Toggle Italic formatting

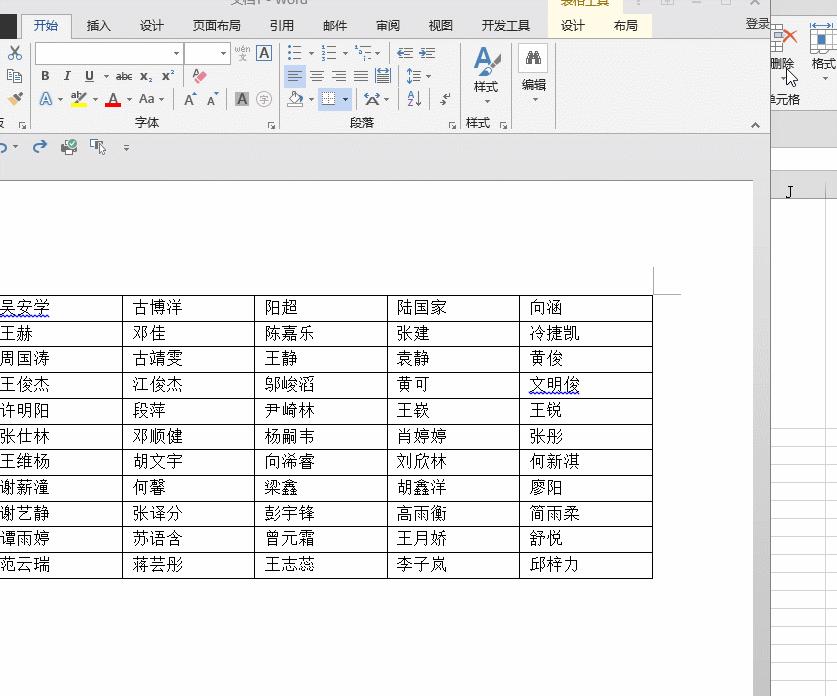point(66,75)
